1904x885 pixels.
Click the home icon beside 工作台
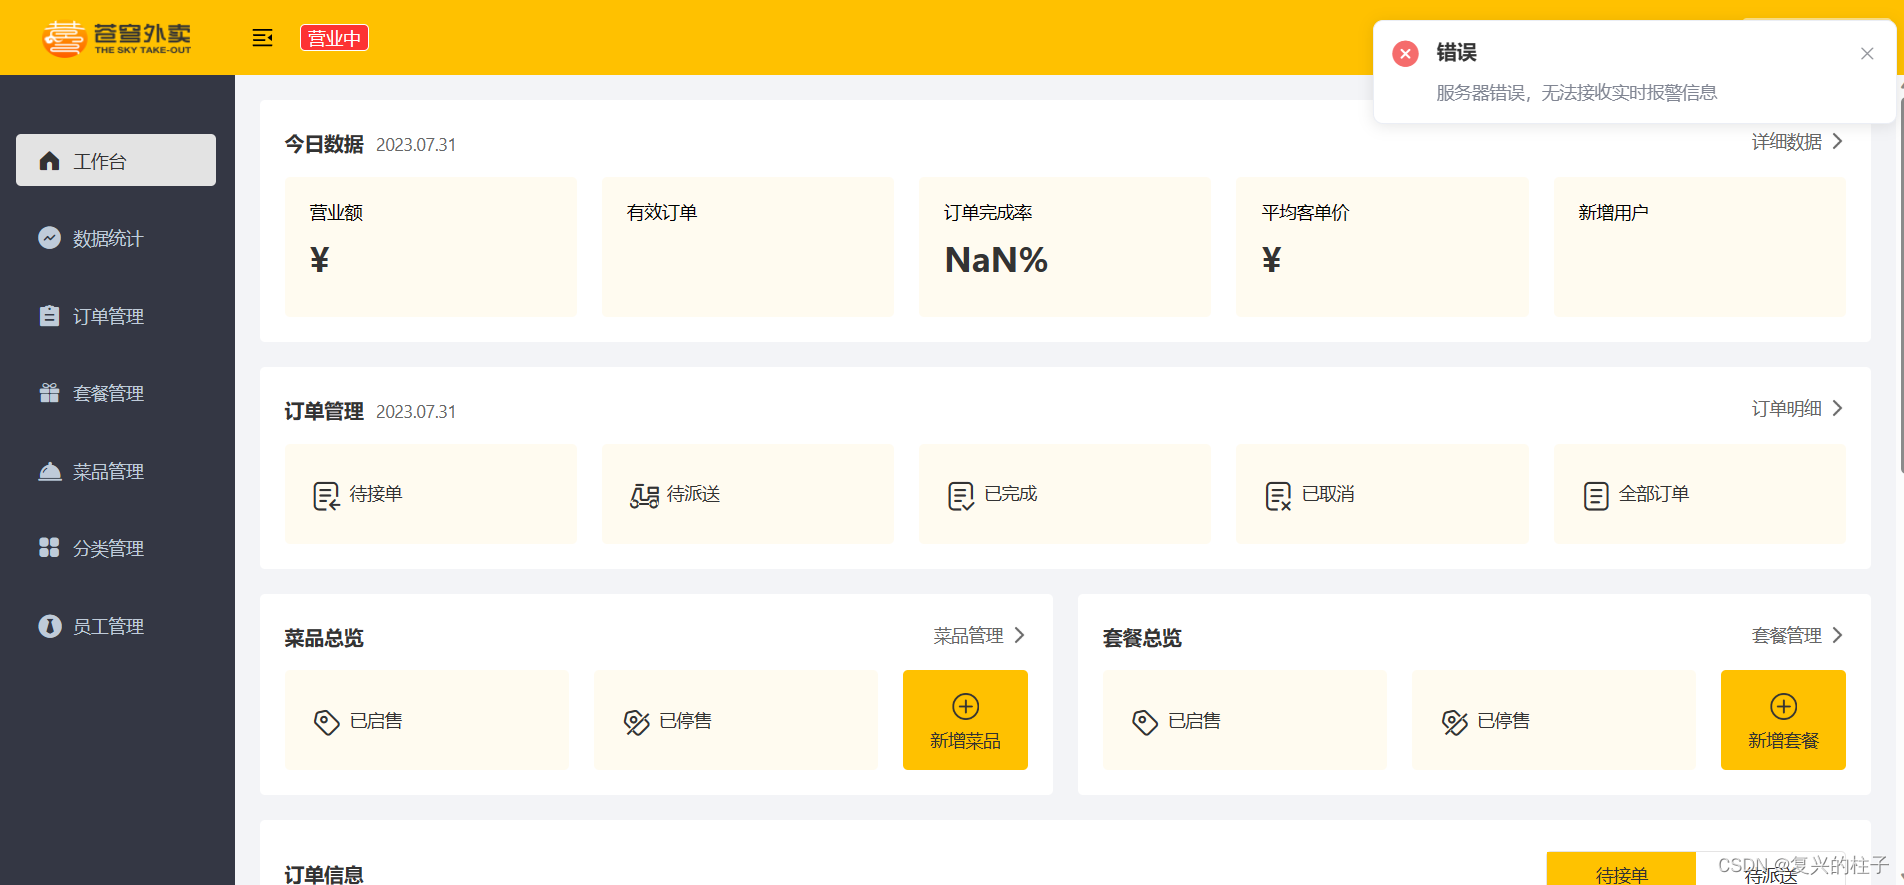point(49,160)
